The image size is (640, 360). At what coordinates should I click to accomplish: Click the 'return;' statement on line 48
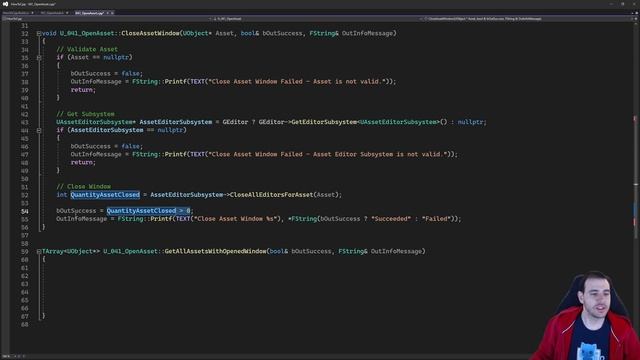(x=83, y=162)
